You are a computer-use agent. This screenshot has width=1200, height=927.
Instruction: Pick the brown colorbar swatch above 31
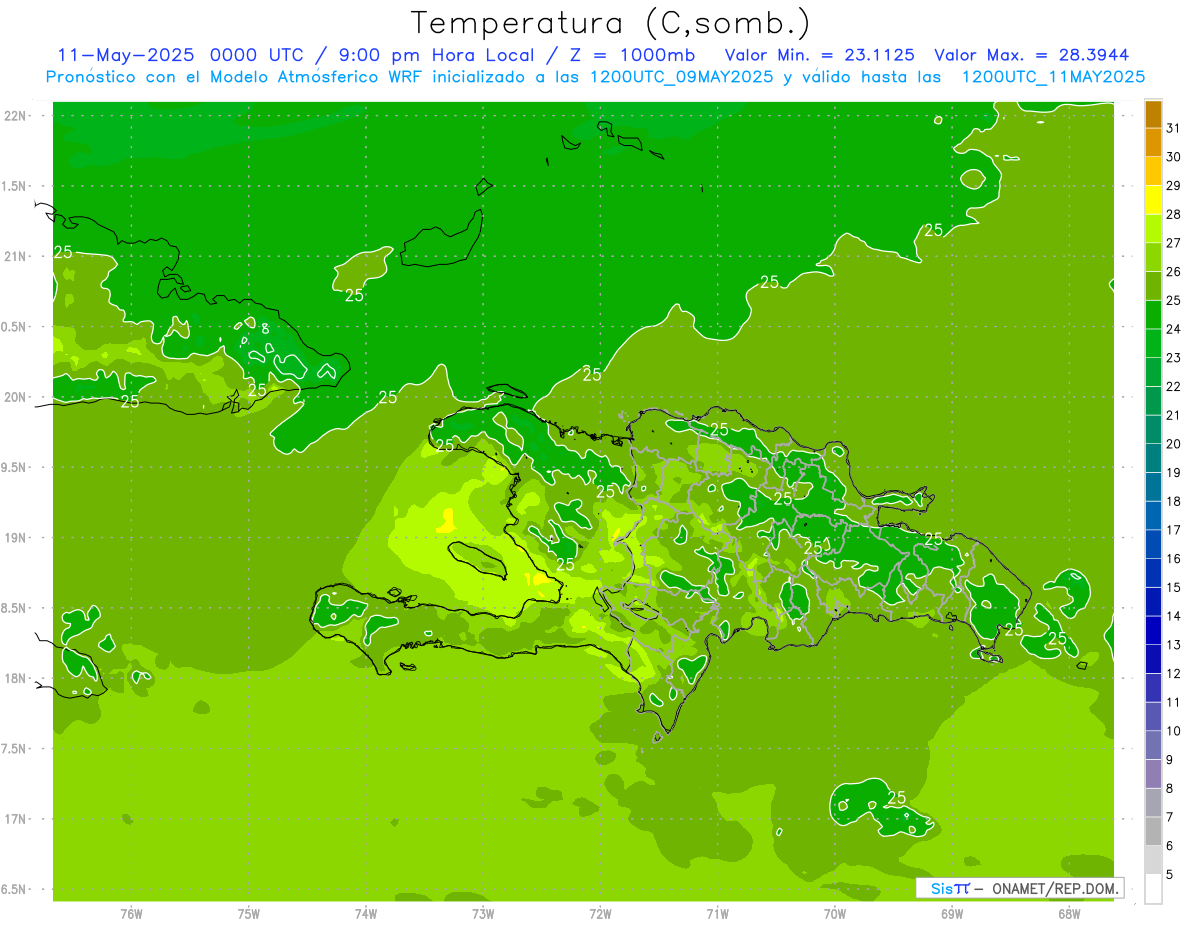tap(1153, 114)
